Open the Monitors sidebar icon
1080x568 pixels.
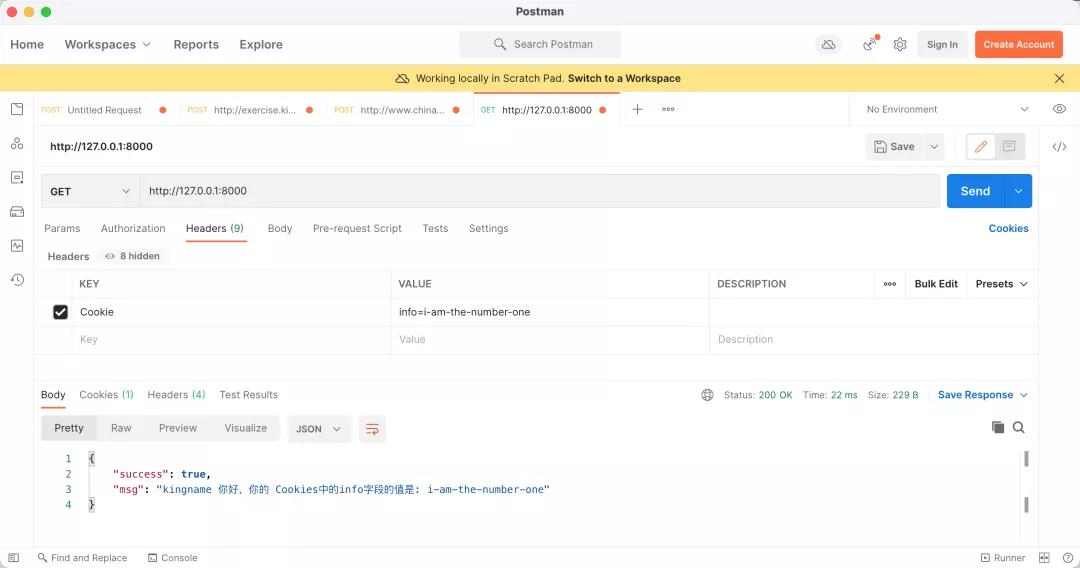point(17,246)
